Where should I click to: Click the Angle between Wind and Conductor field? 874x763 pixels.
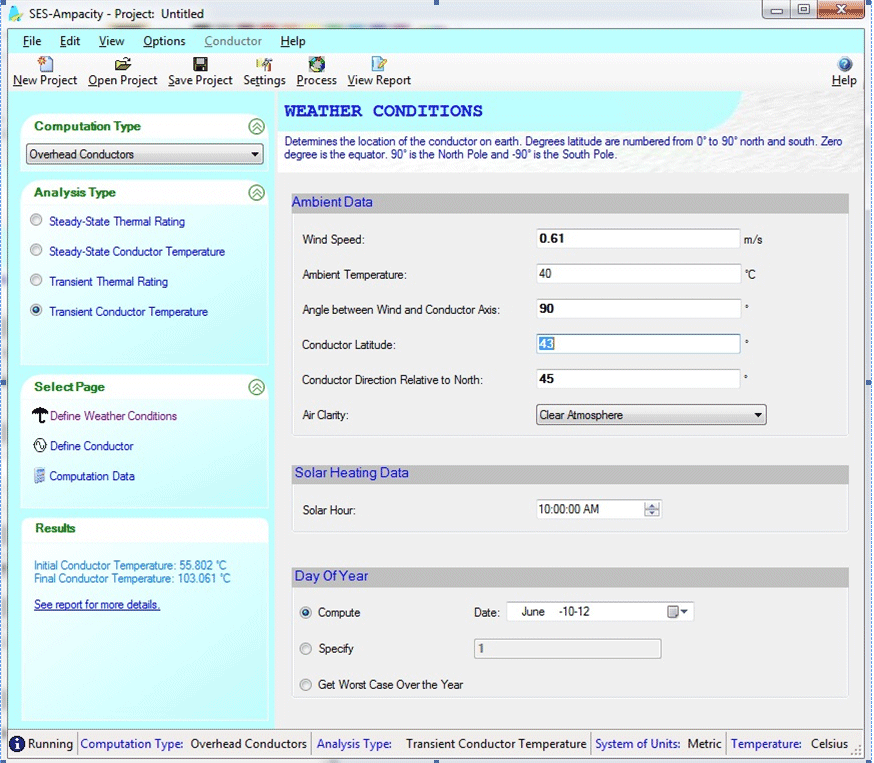click(x=638, y=309)
